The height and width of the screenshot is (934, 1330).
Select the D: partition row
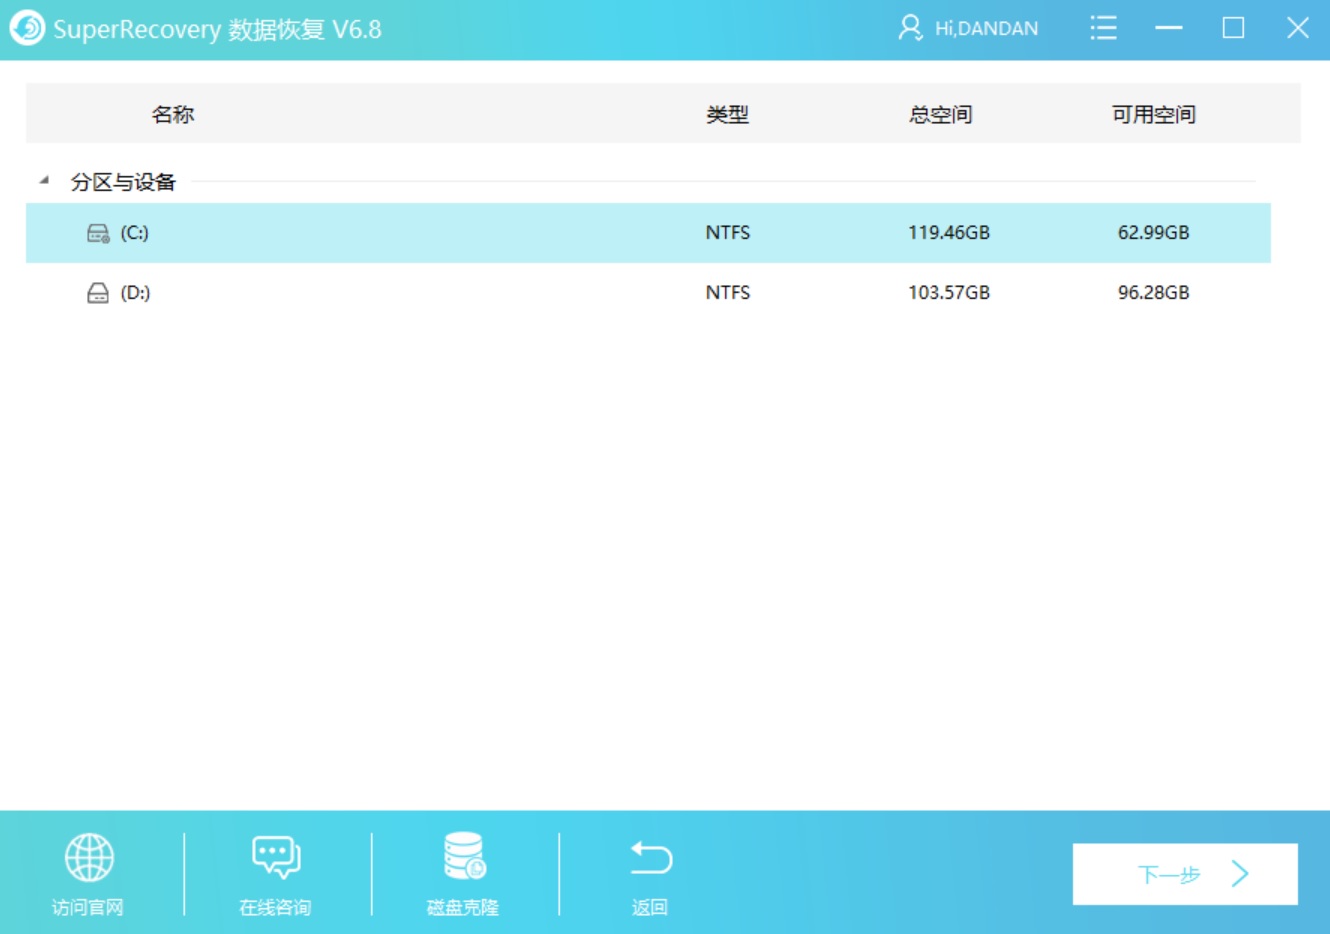400,291
